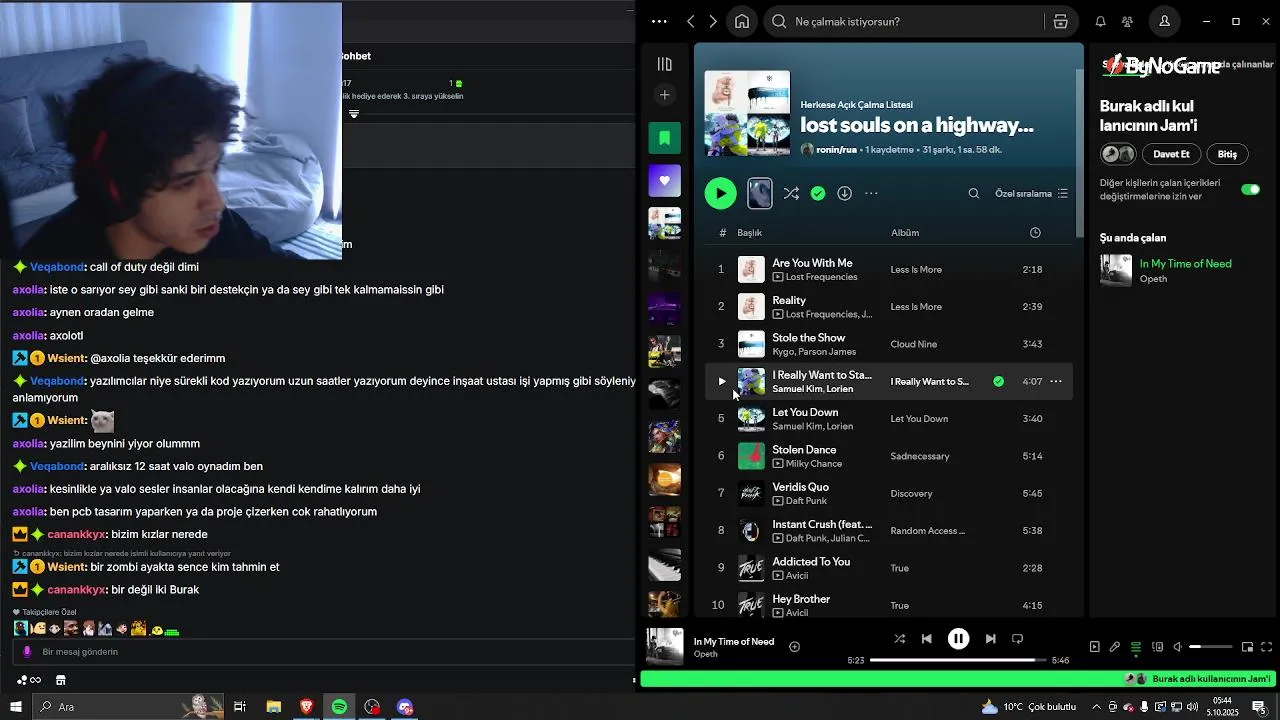Viewport: 1280px width, 720px height.
Task: Create new playlist with plus icon
Action: click(664, 95)
